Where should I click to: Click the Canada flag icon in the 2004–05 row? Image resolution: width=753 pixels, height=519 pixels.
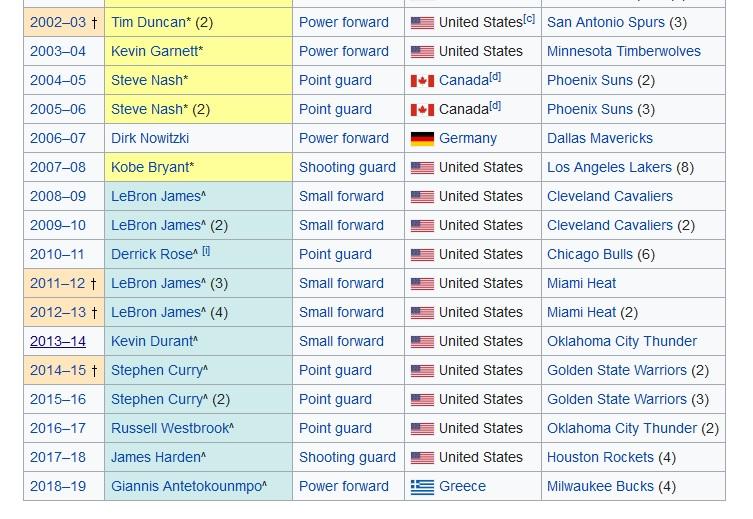click(422, 81)
